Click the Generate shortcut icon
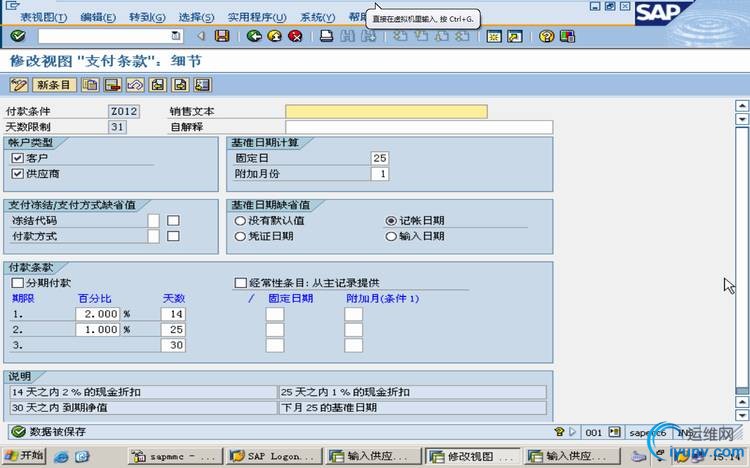Viewport: 750px width, 468px height. 515,36
